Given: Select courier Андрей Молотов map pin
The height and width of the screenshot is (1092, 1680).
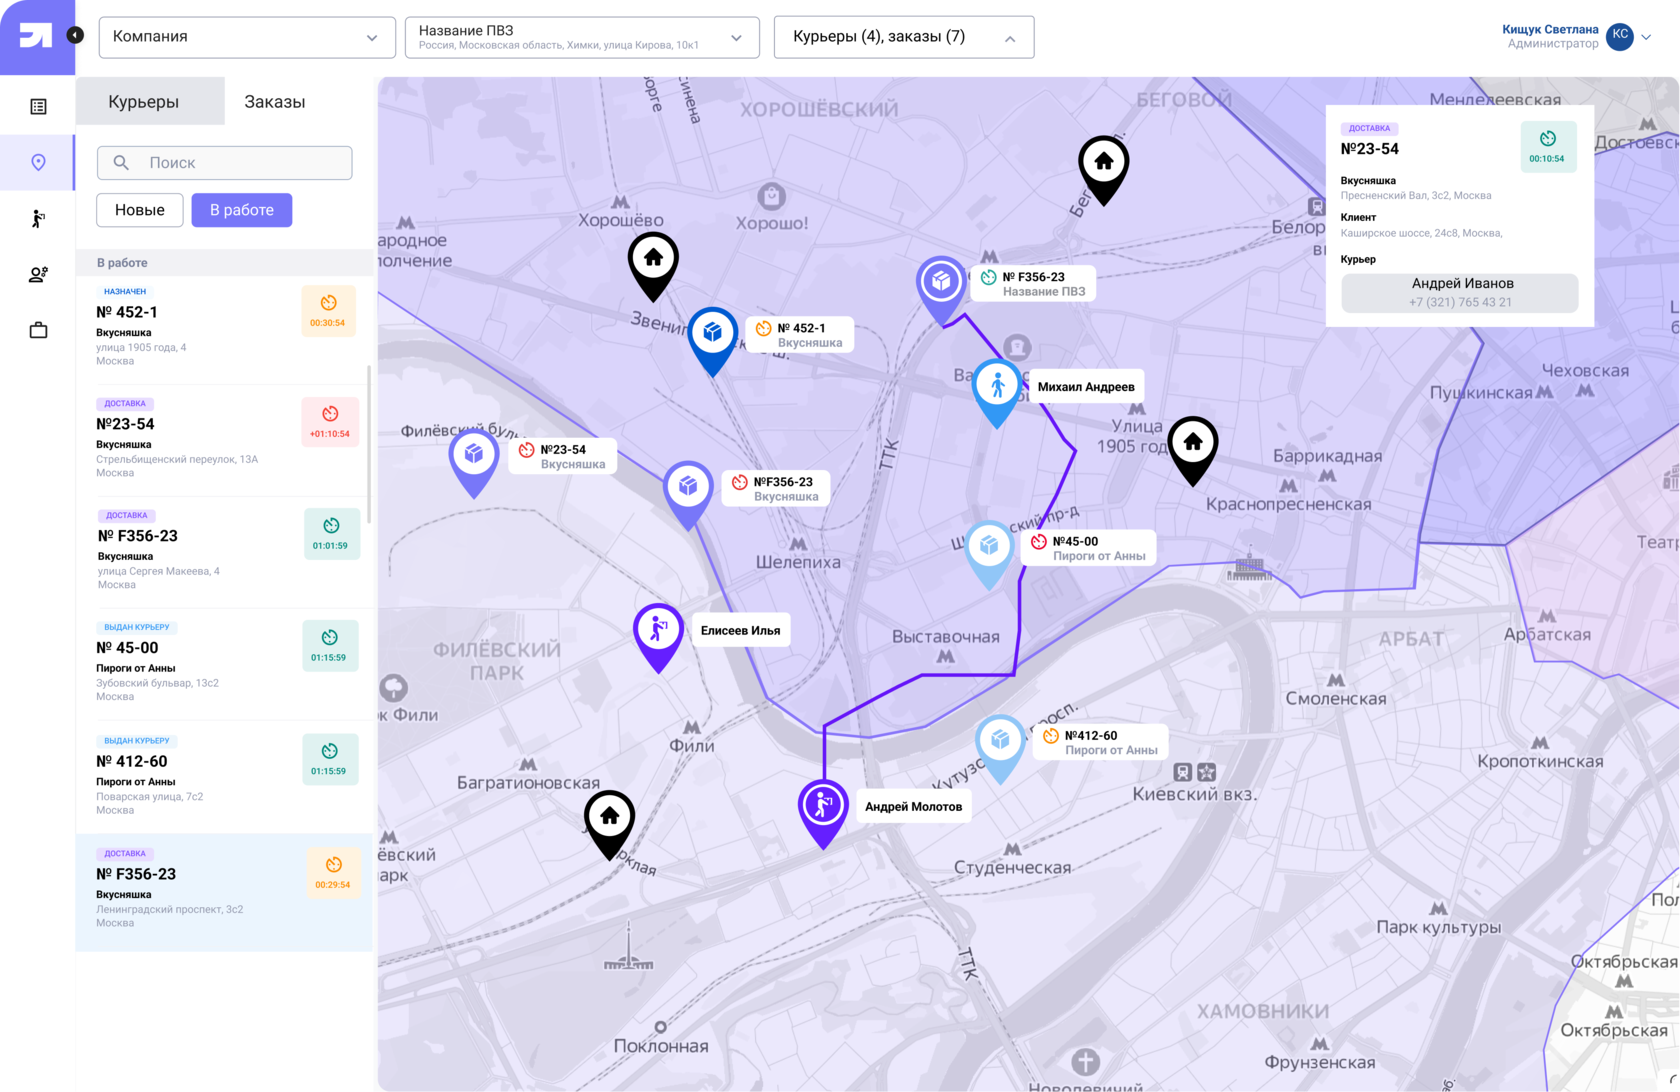Looking at the screenshot, I should click(823, 808).
